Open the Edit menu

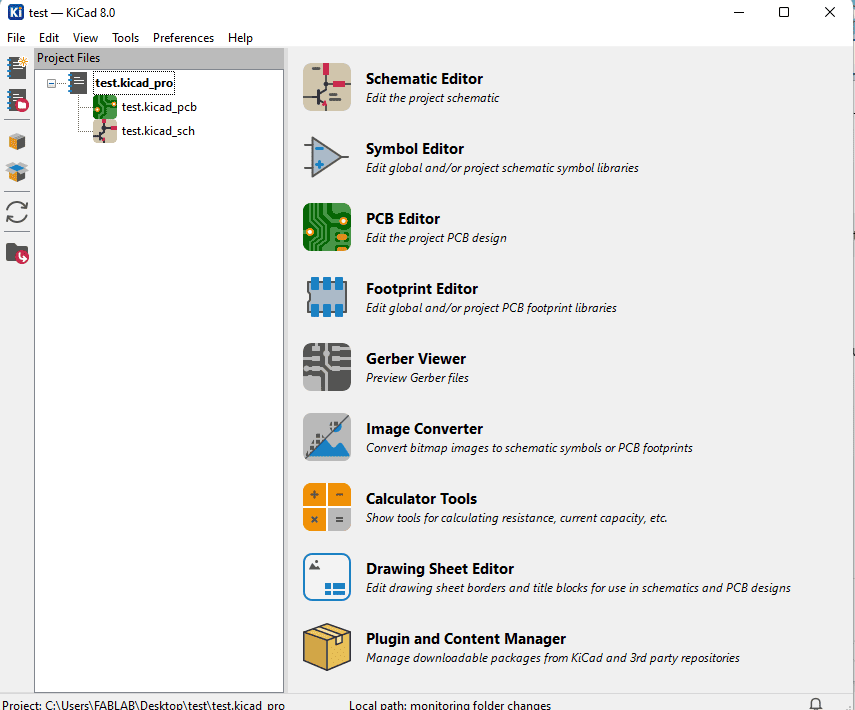click(49, 38)
